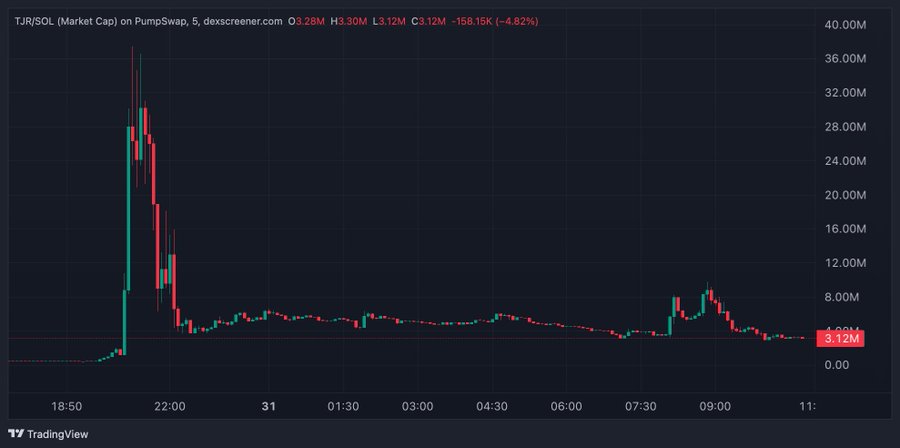Image resolution: width=900 pixels, height=448 pixels.
Task: Click the 03:00 time label
Action: coord(418,407)
